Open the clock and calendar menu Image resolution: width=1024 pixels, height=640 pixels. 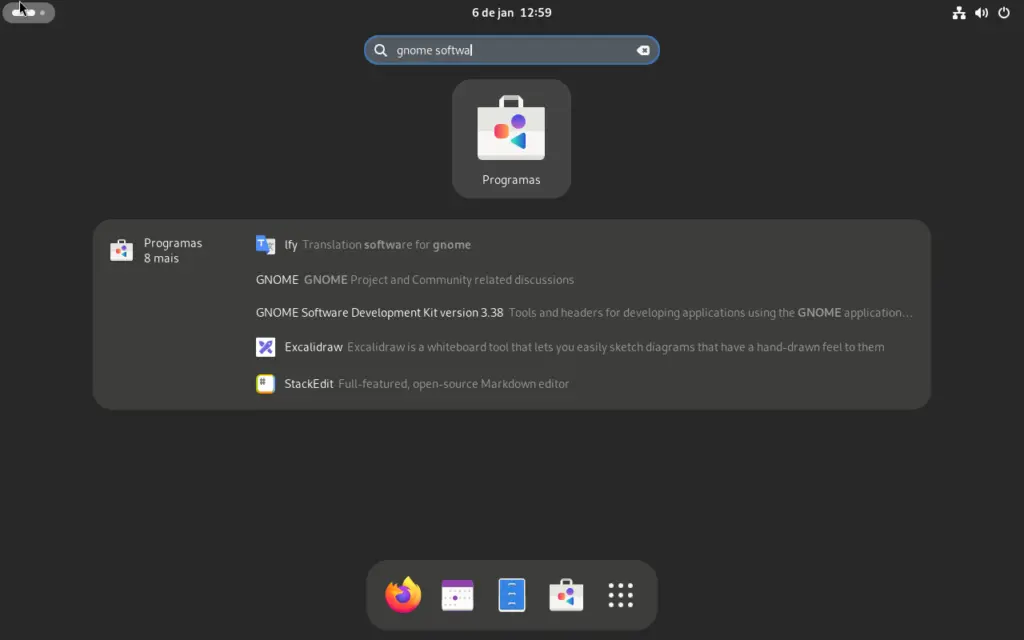tap(511, 13)
